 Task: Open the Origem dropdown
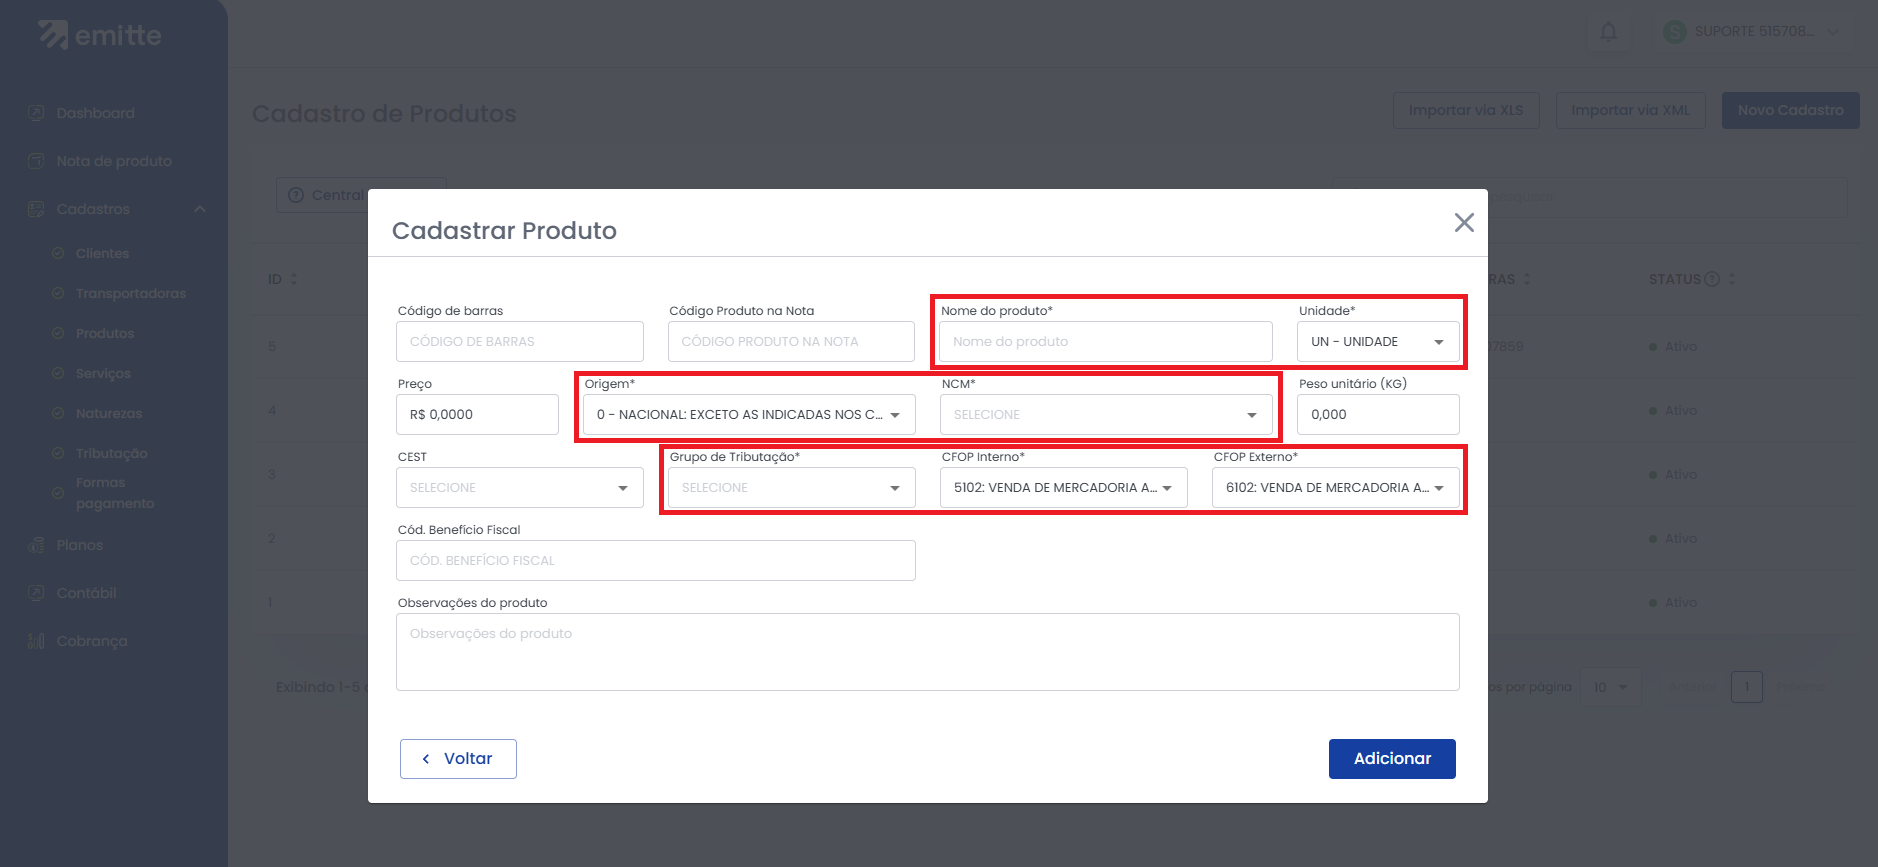[x=748, y=415]
